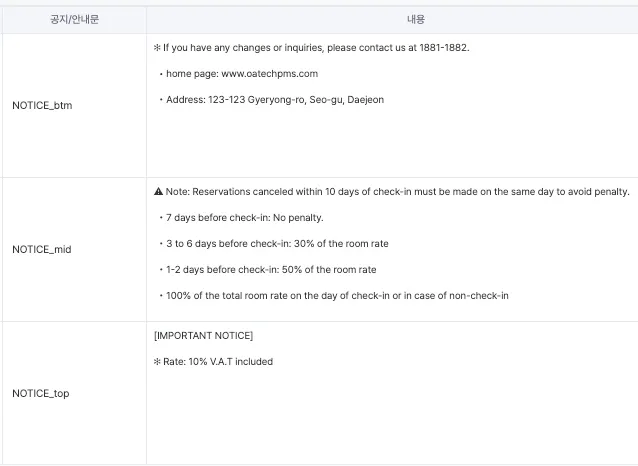Select the '7 days before check-in' line
This screenshot has height=466, width=638.
pyautogui.click(x=244, y=218)
